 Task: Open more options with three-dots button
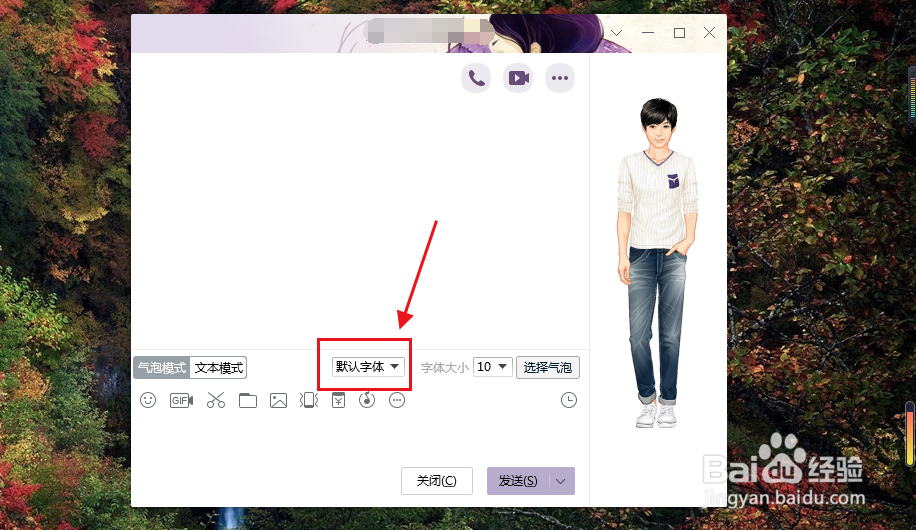click(x=560, y=78)
